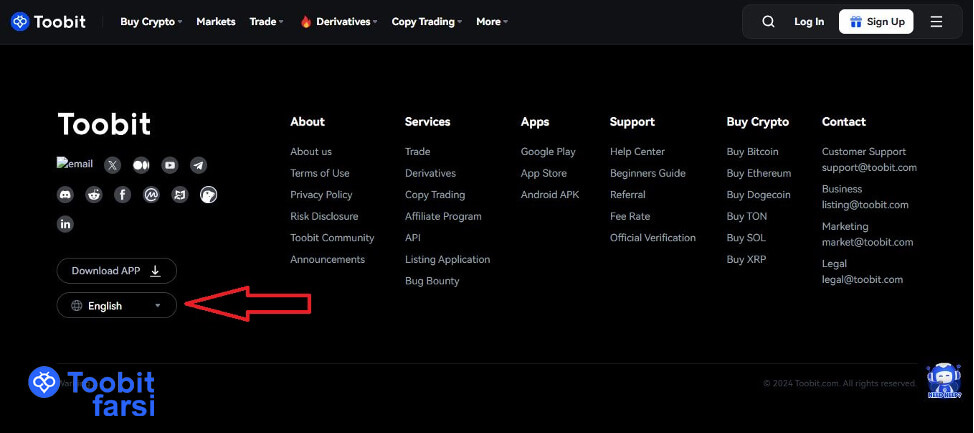Open the Facebook social icon
This screenshot has height=433, width=974.
(122, 194)
